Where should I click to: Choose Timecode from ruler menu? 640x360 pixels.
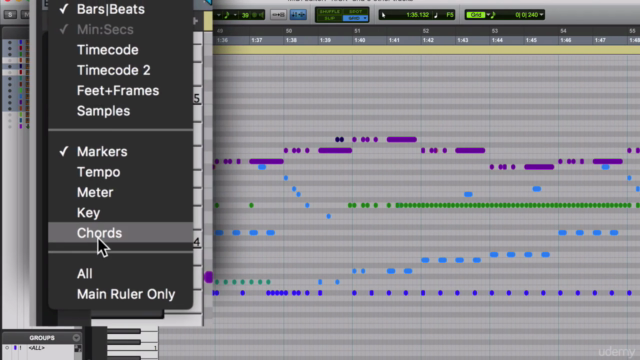[120, 50]
